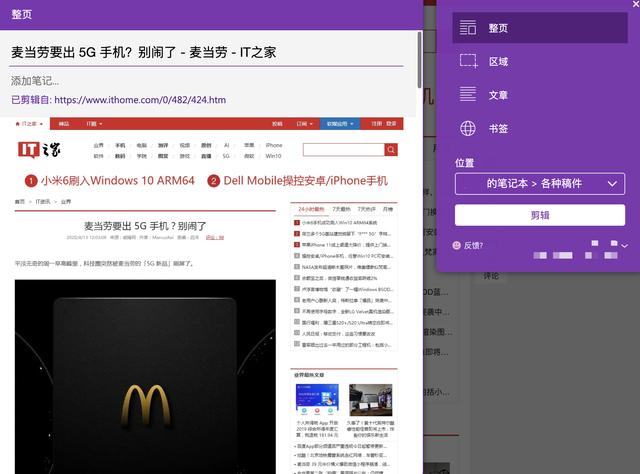Click the IT之家 logo in page preview
This screenshot has height=474, width=640.
tap(39, 150)
